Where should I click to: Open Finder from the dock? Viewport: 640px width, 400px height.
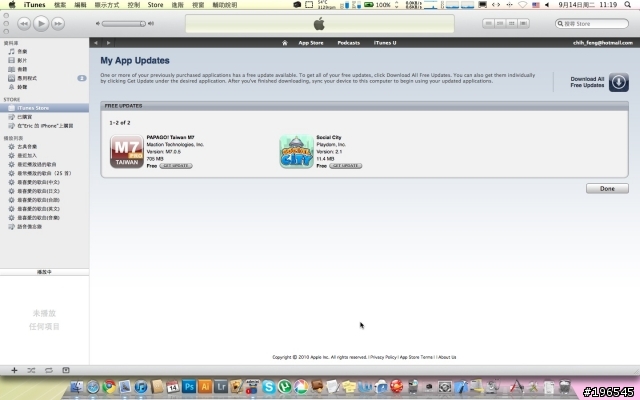pos(77,387)
